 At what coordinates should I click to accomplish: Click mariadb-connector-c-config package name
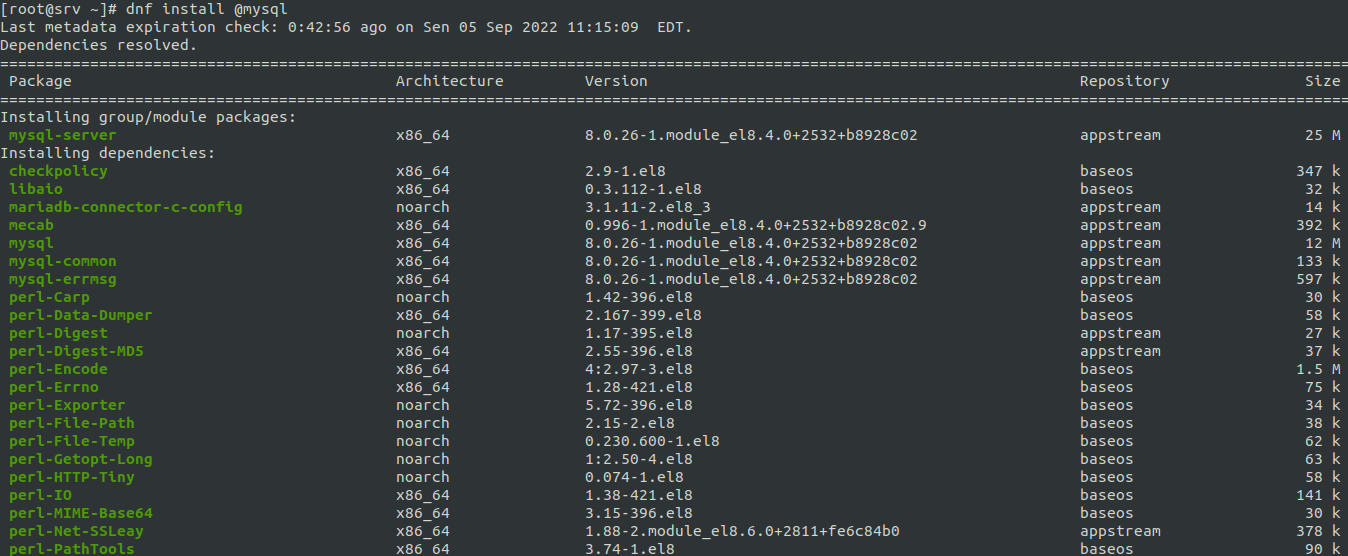click(125, 207)
